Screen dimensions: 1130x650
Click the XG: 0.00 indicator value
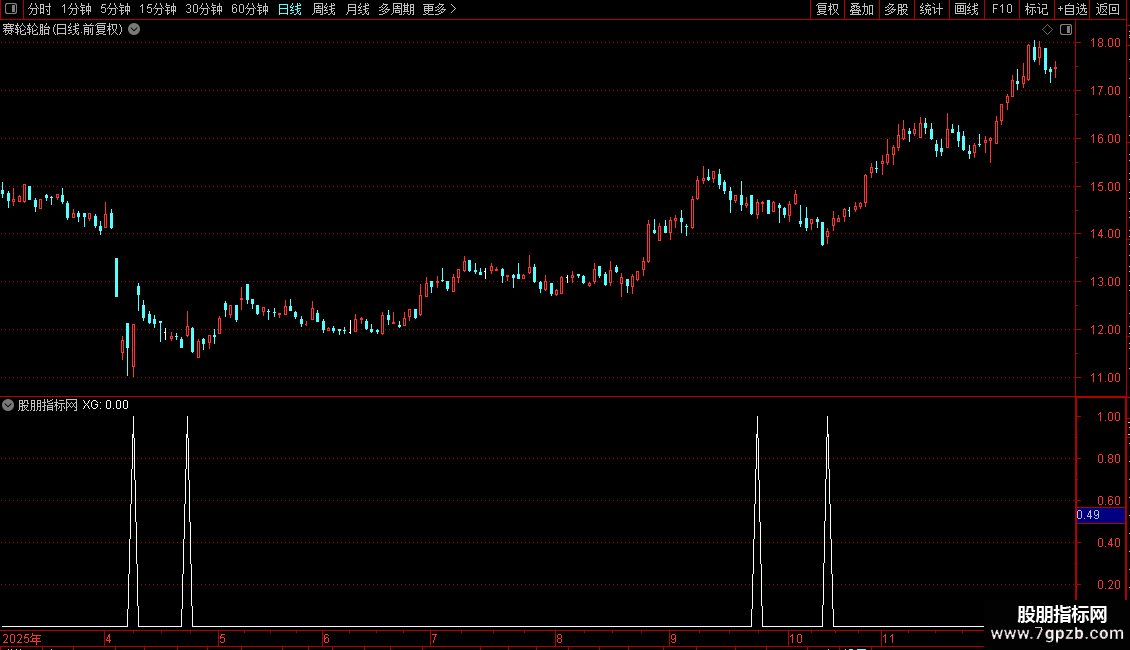point(105,405)
